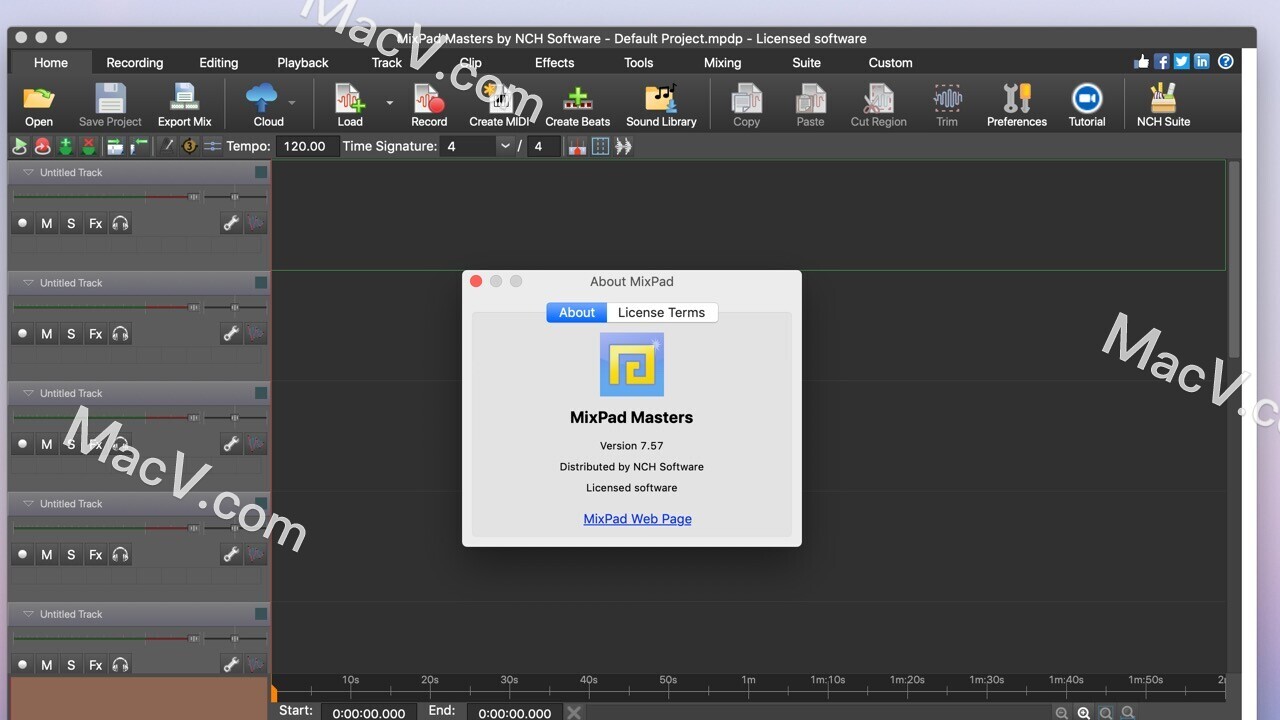Viewport: 1280px width, 720px height.
Task: Click the Paste toolbar icon
Action: [x=810, y=105]
